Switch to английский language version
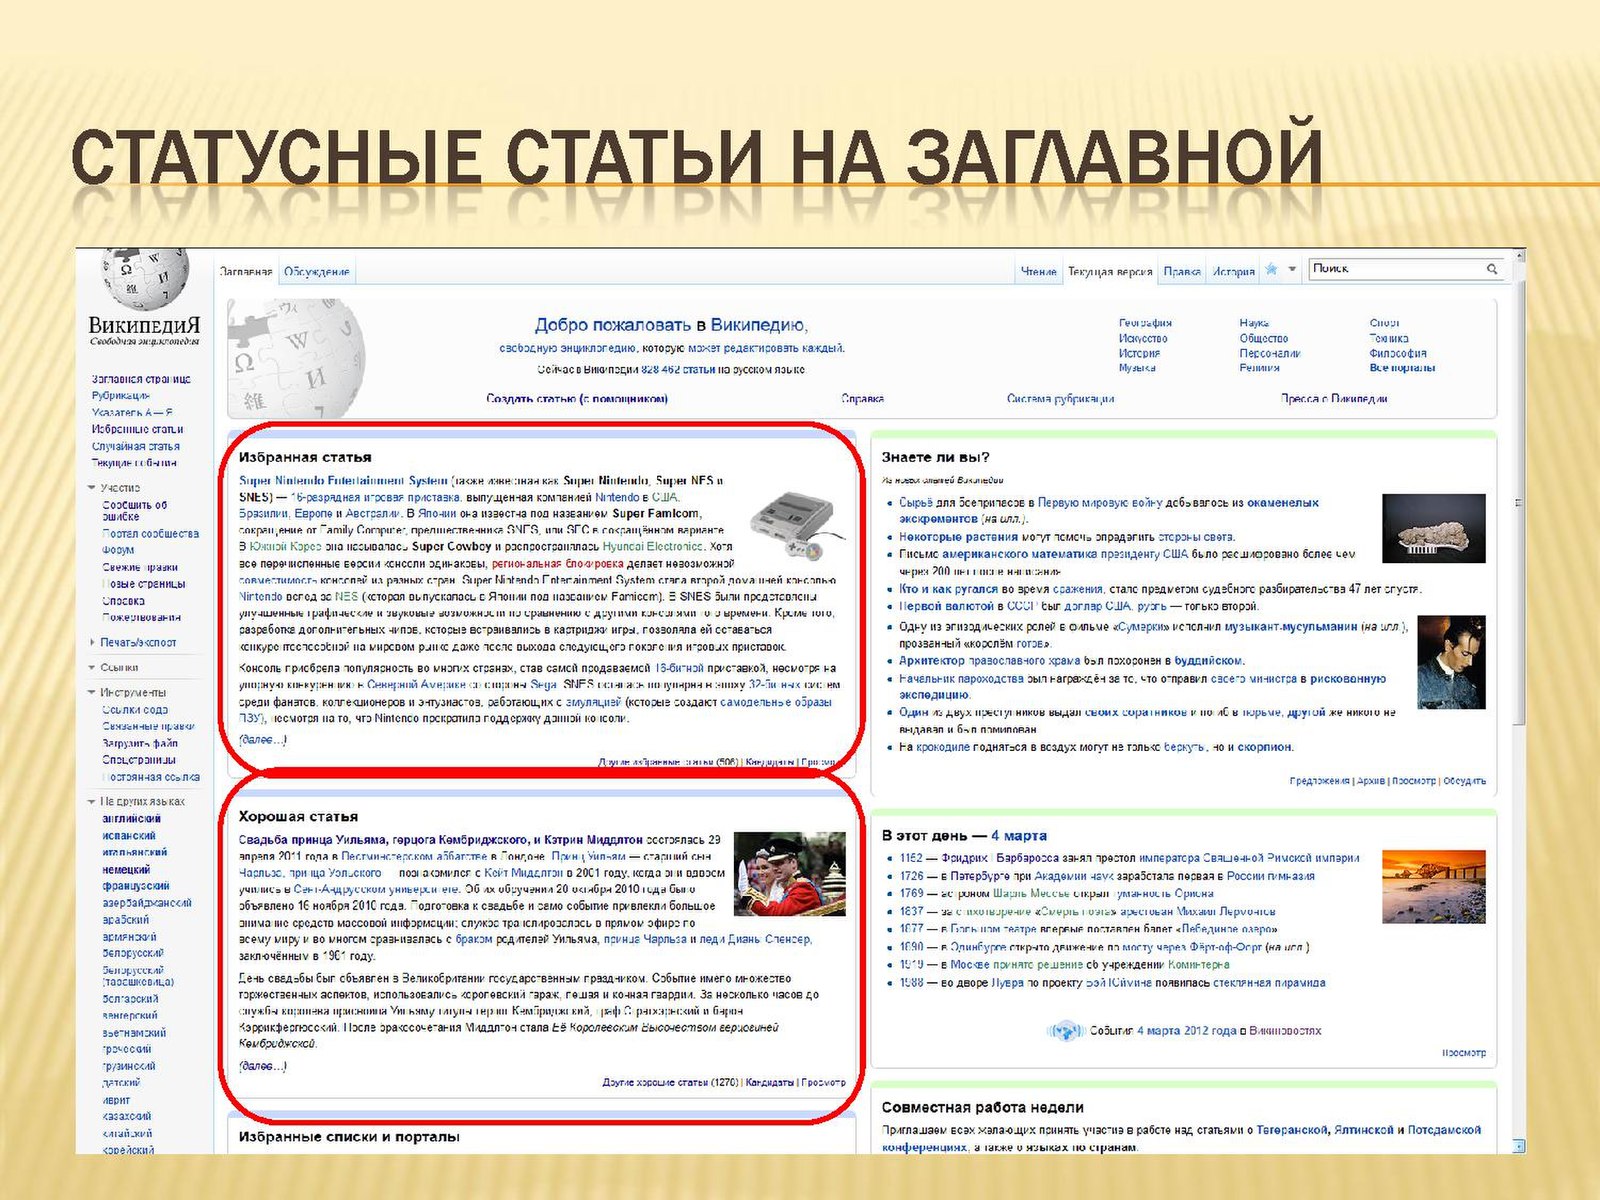 click(131, 818)
